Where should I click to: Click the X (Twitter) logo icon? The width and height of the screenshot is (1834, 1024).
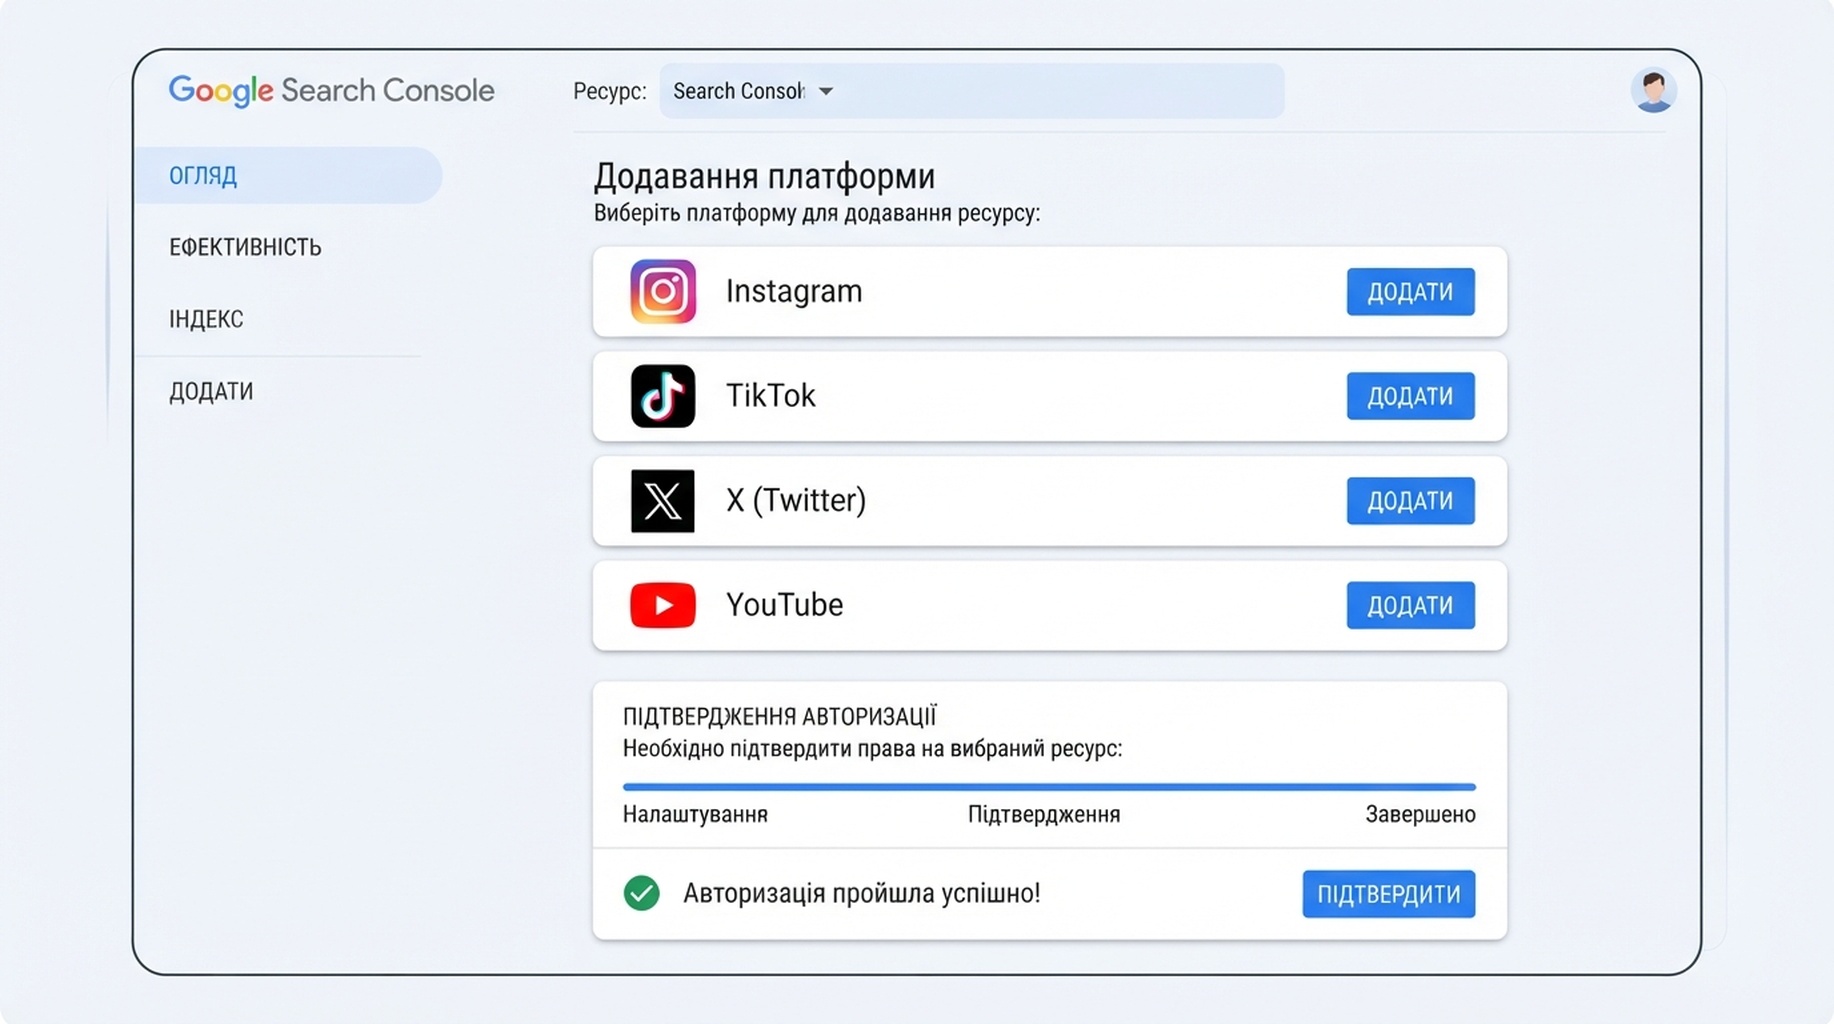pyautogui.click(x=662, y=501)
